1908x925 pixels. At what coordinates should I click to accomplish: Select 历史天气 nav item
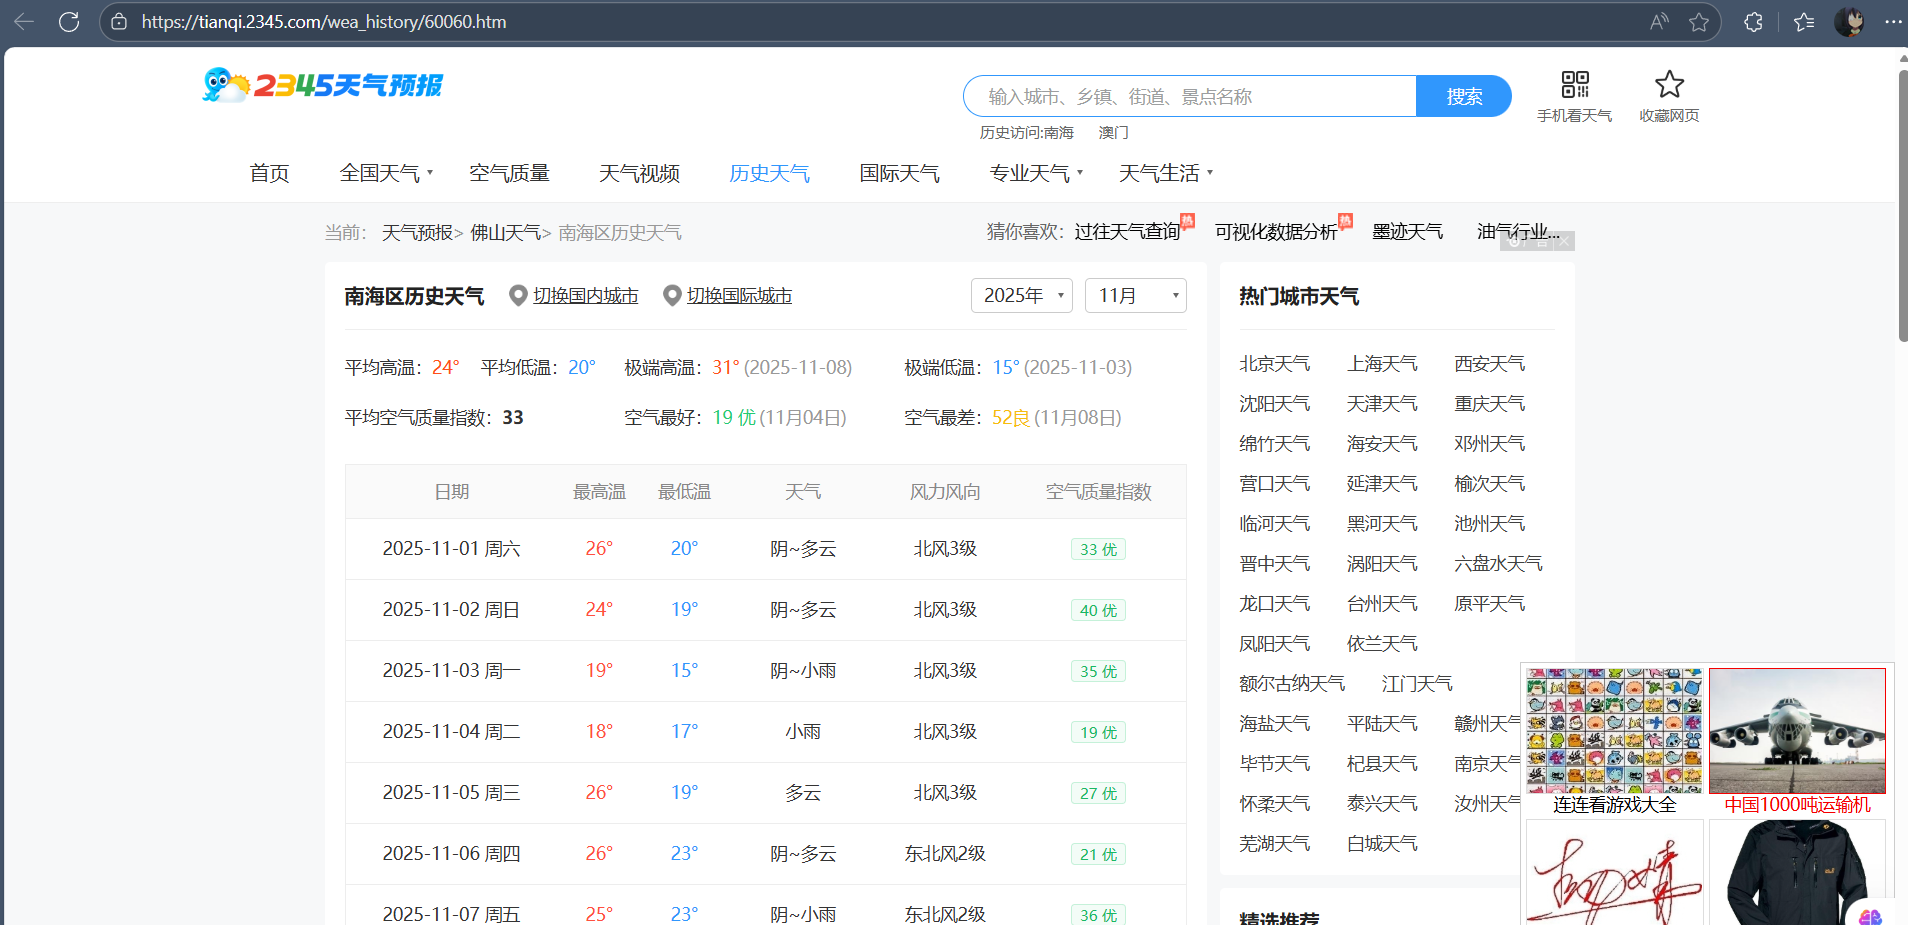click(769, 173)
